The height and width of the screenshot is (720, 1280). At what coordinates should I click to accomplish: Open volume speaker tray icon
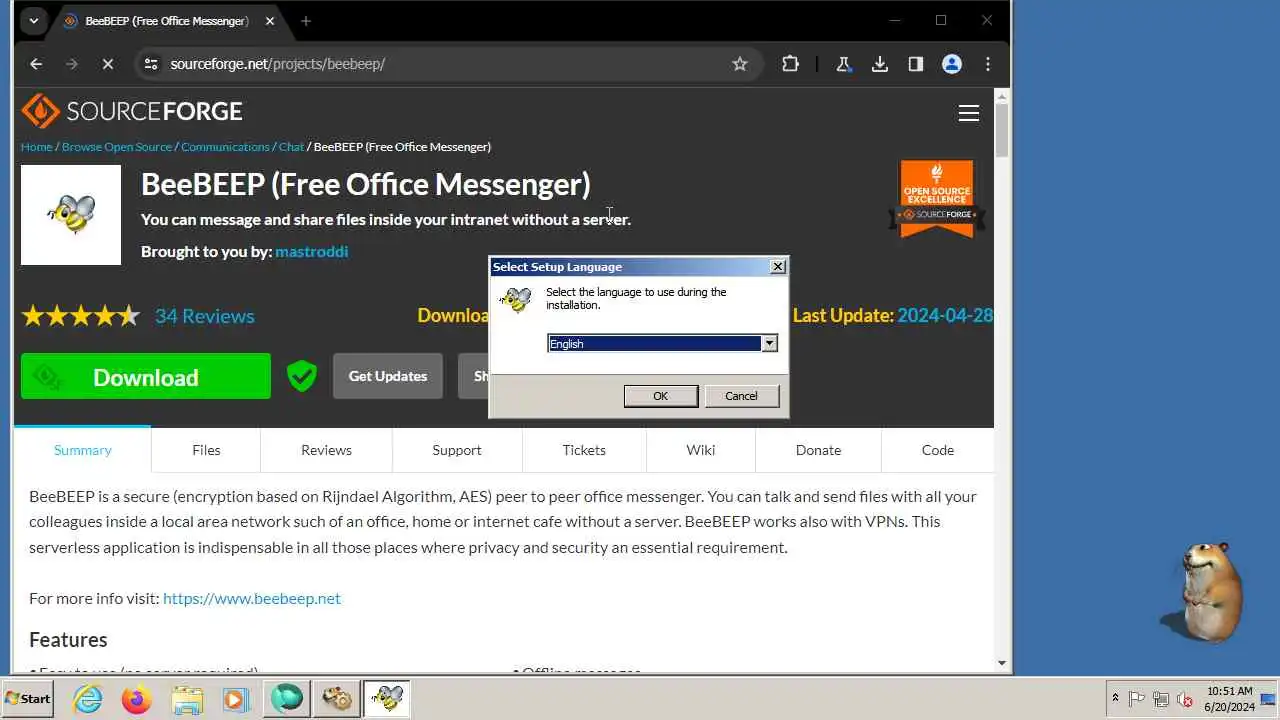pos(1185,699)
